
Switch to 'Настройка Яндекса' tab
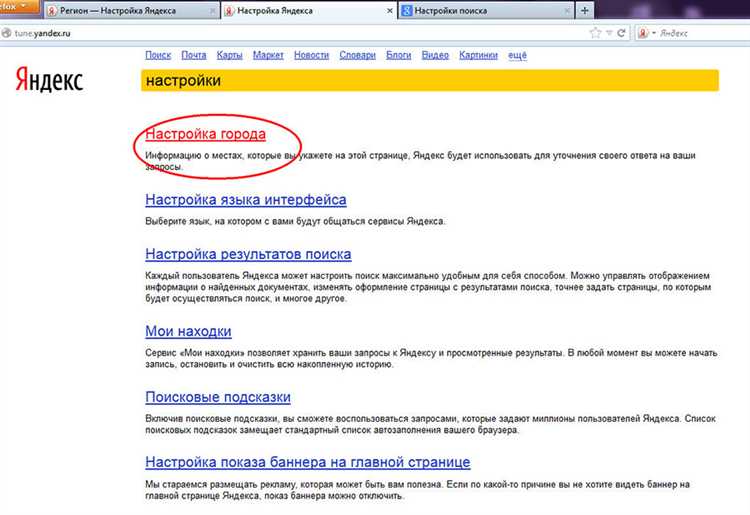(309, 11)
